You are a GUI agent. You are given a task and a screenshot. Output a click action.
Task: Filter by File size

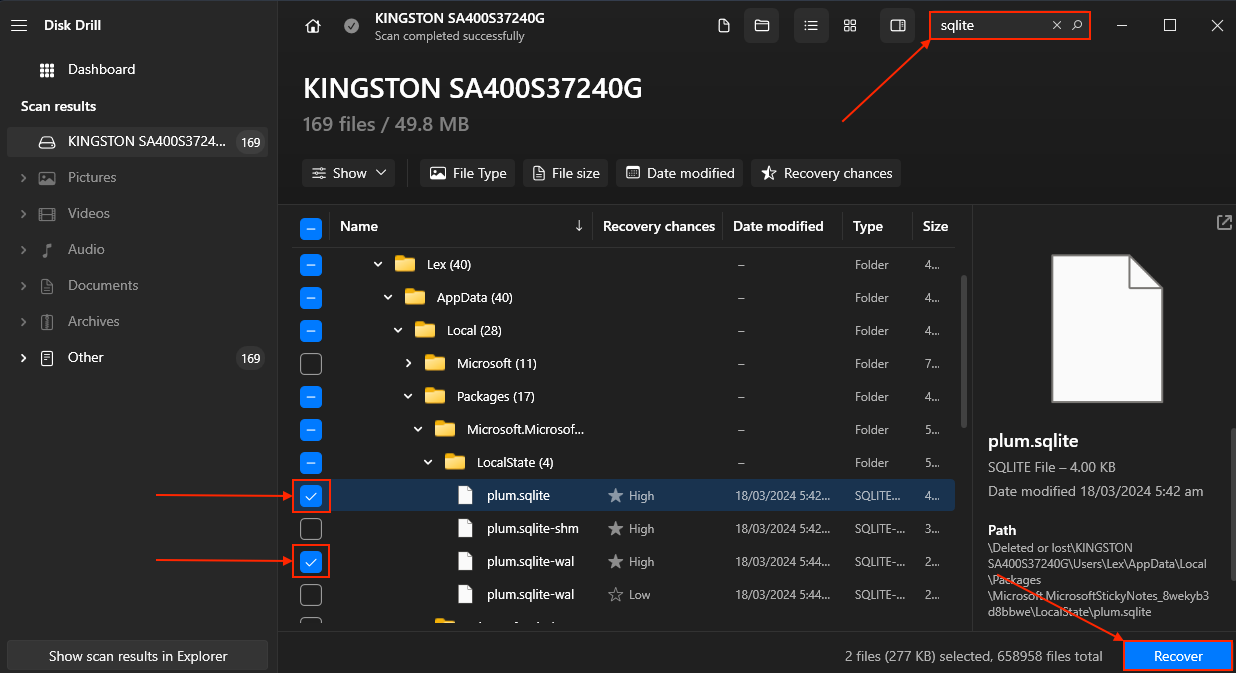click(566, 173)
